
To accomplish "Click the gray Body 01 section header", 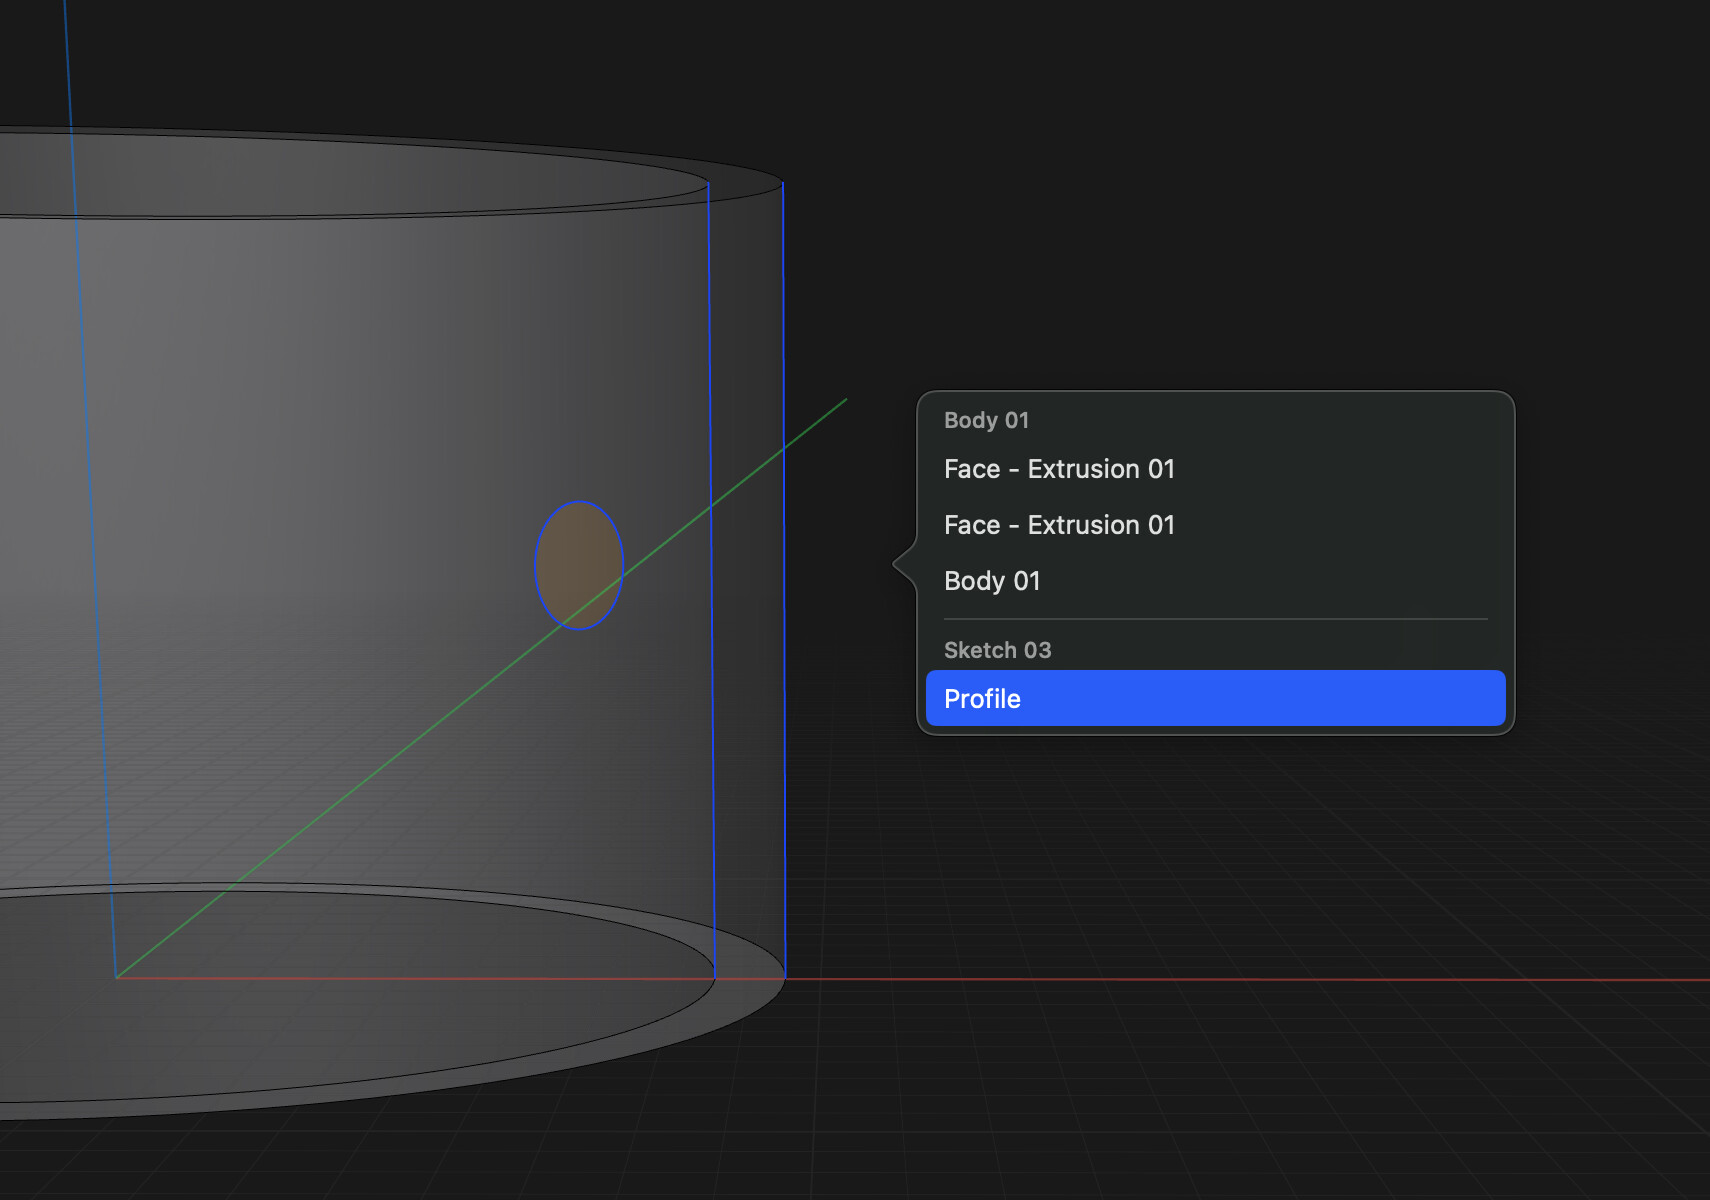I will 986,420.
